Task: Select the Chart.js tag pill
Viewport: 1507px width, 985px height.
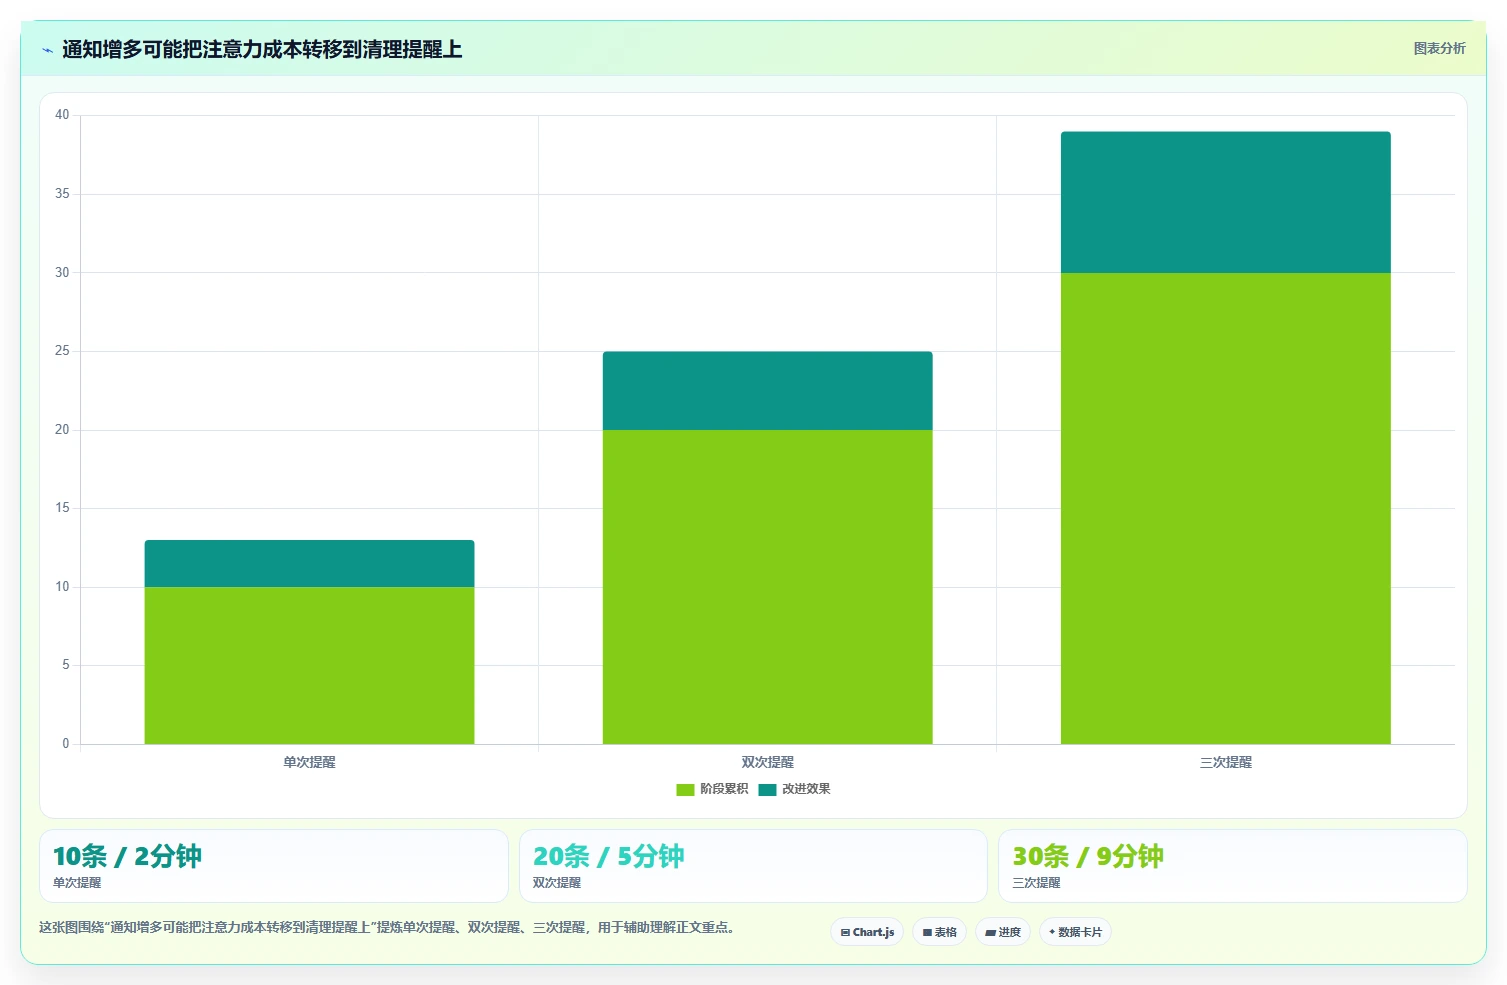Action: 867,932
